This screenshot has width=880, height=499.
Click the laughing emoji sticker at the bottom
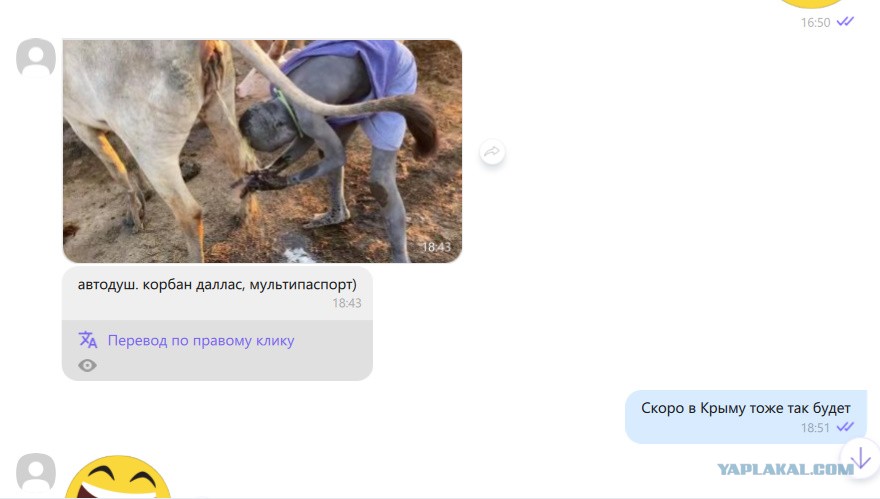[x=118, y=477]
